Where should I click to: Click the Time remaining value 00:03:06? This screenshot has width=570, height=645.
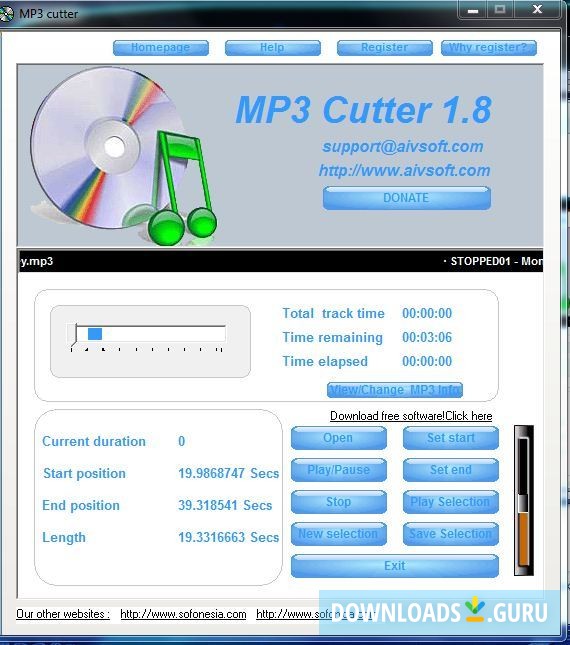click(x=427, y=337)
